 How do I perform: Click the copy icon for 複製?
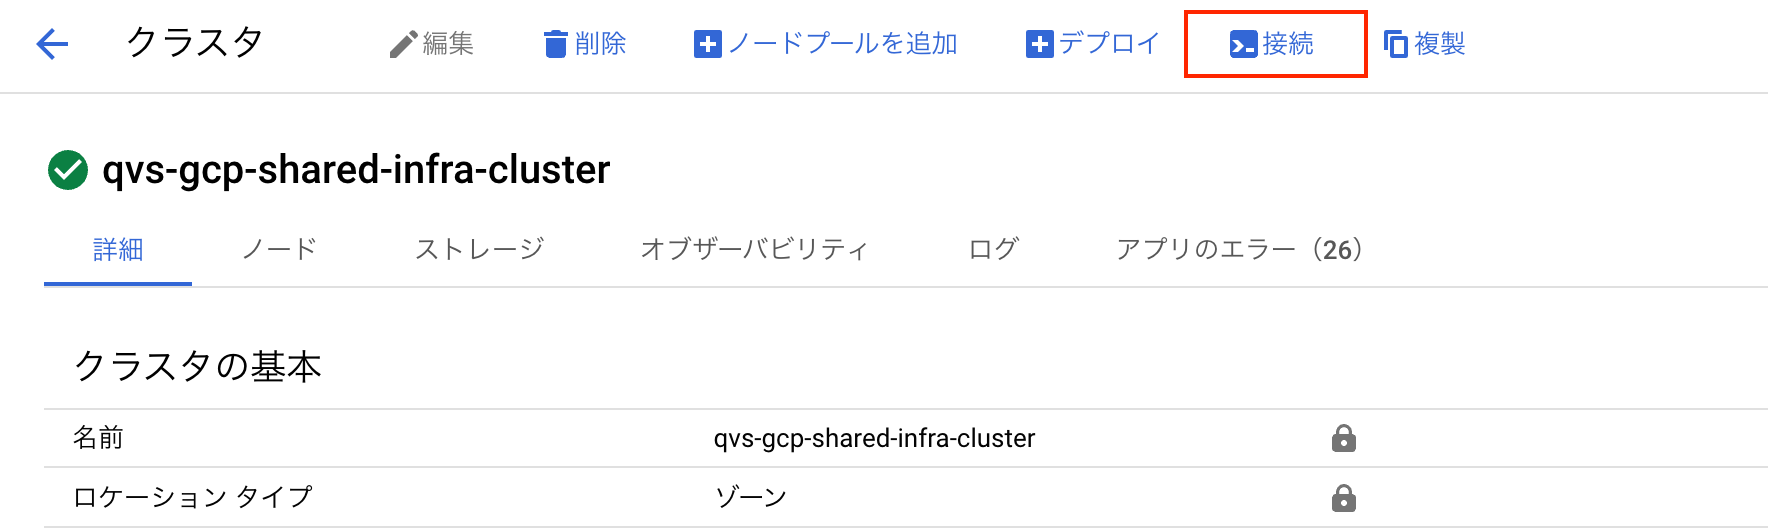click(x=1395, y=45)
